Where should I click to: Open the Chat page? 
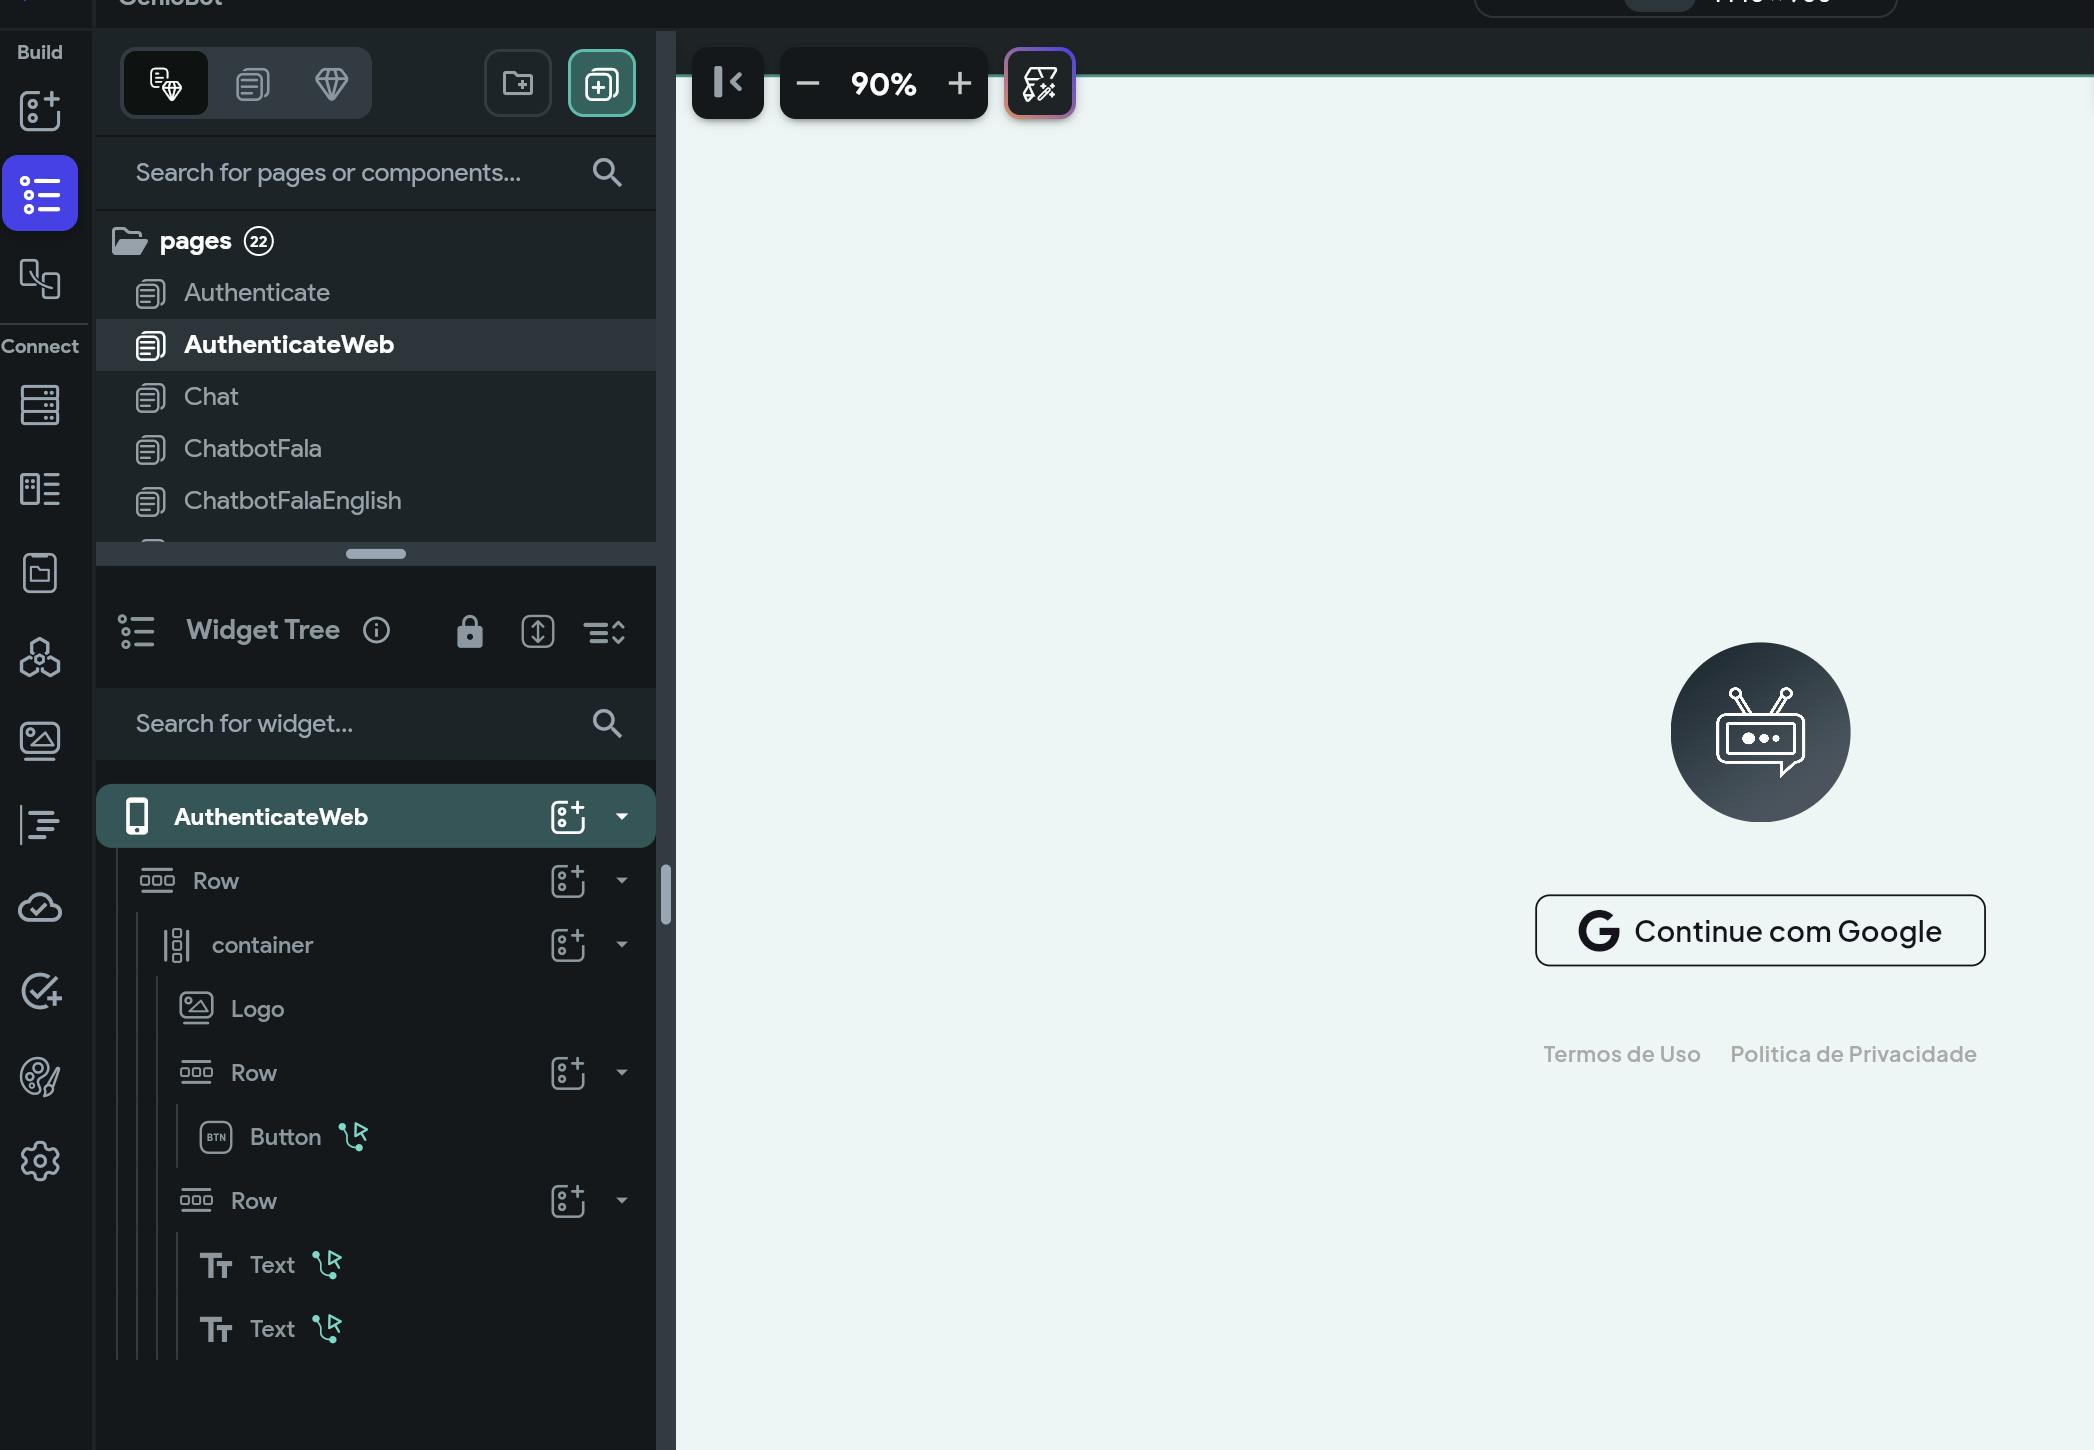click(376, 397)
